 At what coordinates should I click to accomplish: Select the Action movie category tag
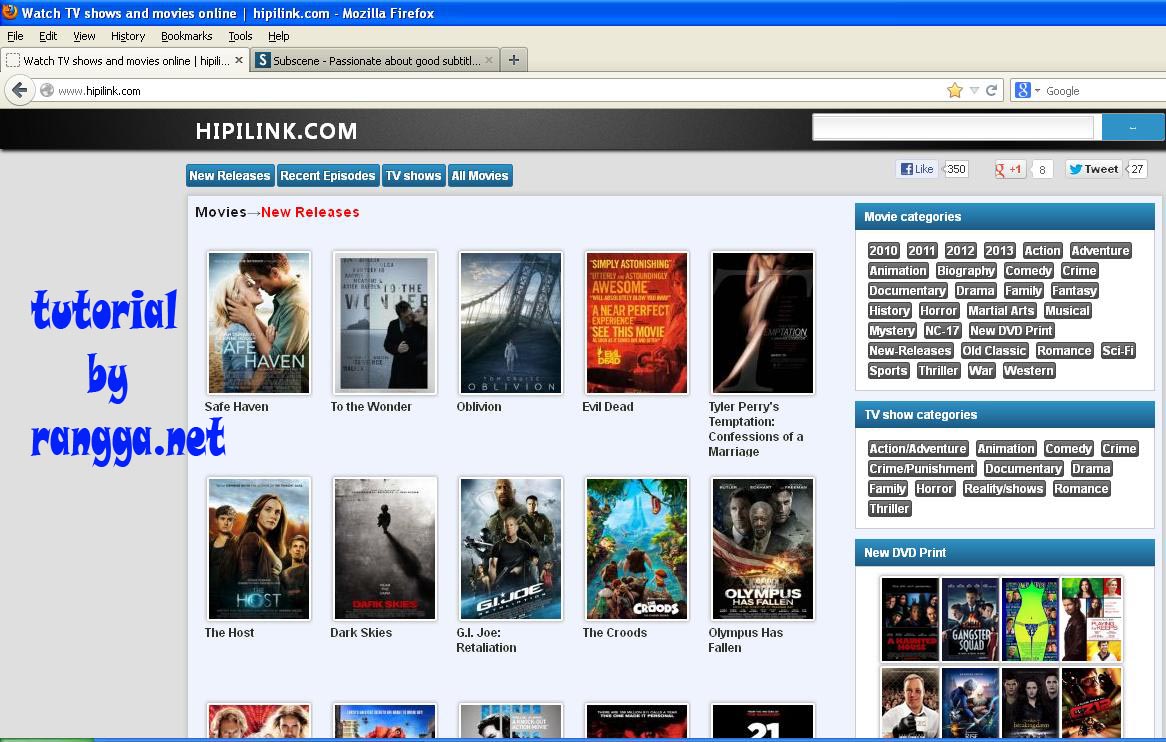click(1043, 251)
